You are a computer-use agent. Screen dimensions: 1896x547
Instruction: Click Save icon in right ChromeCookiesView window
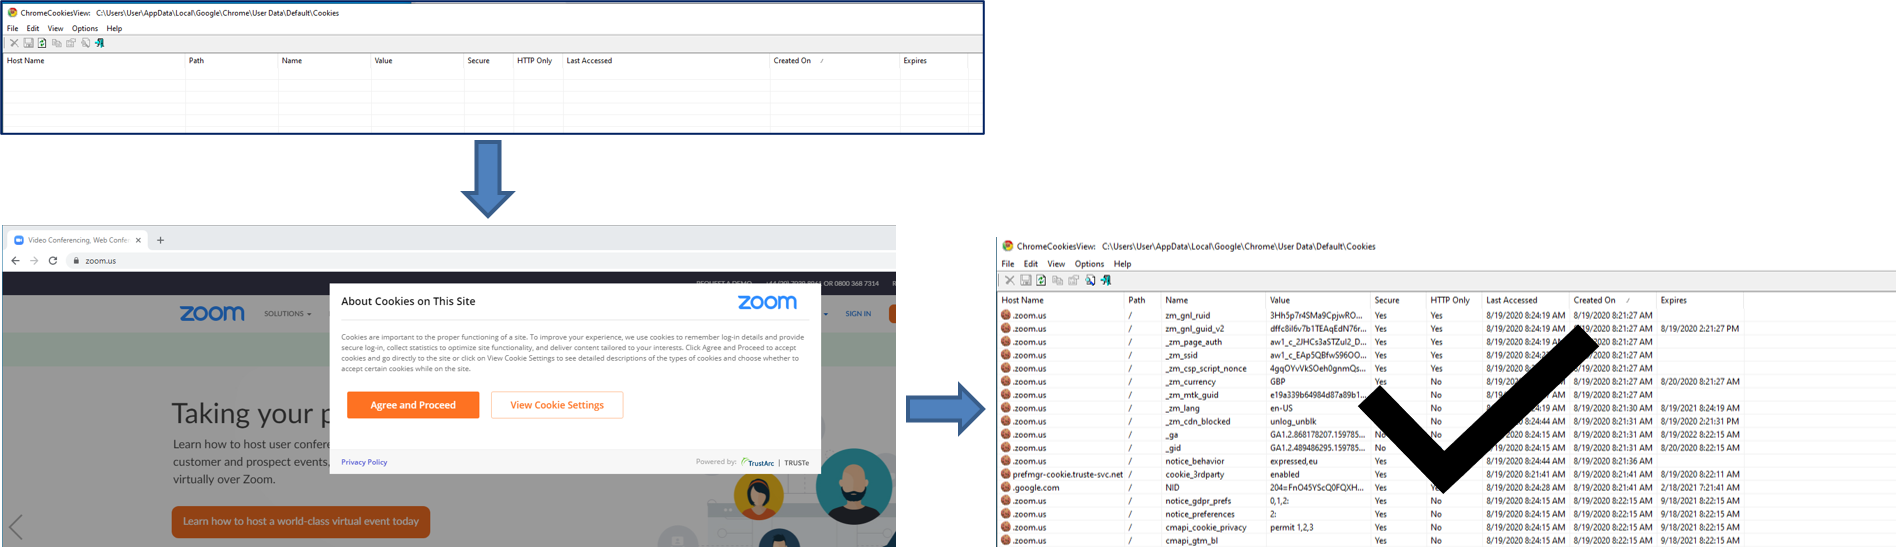(x=1025, y=280)
